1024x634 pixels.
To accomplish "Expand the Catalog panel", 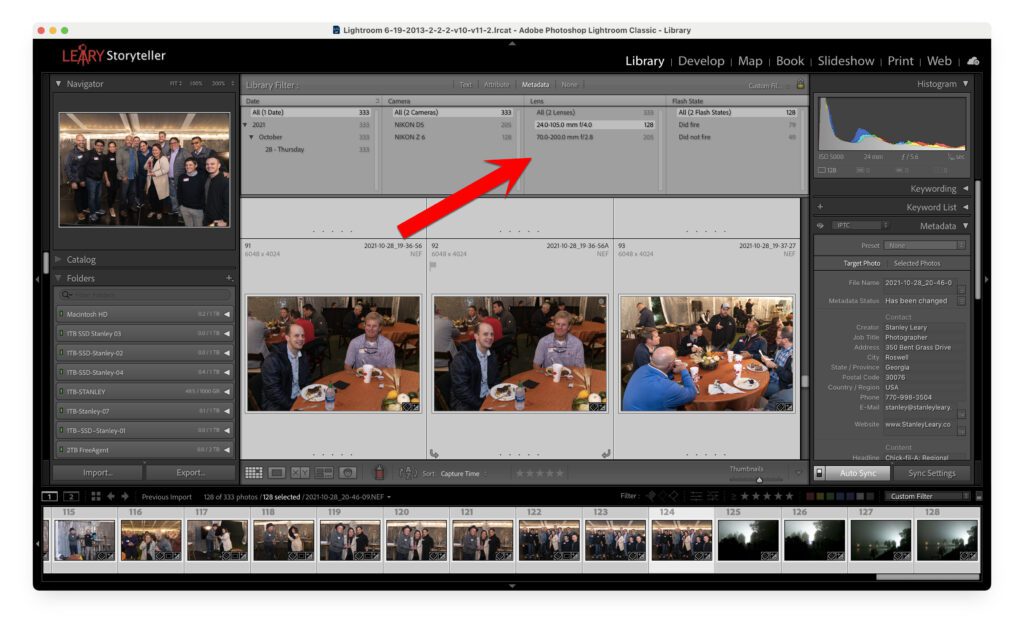I will (58, 259).
